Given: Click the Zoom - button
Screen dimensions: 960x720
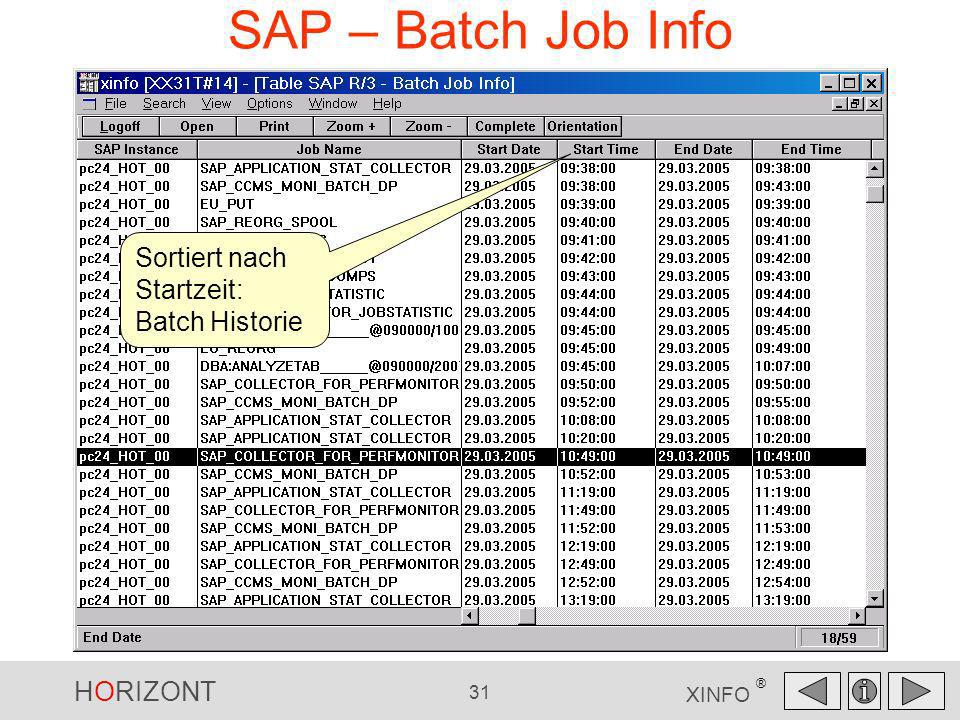Looking at the screenshot, I should 428,127.
